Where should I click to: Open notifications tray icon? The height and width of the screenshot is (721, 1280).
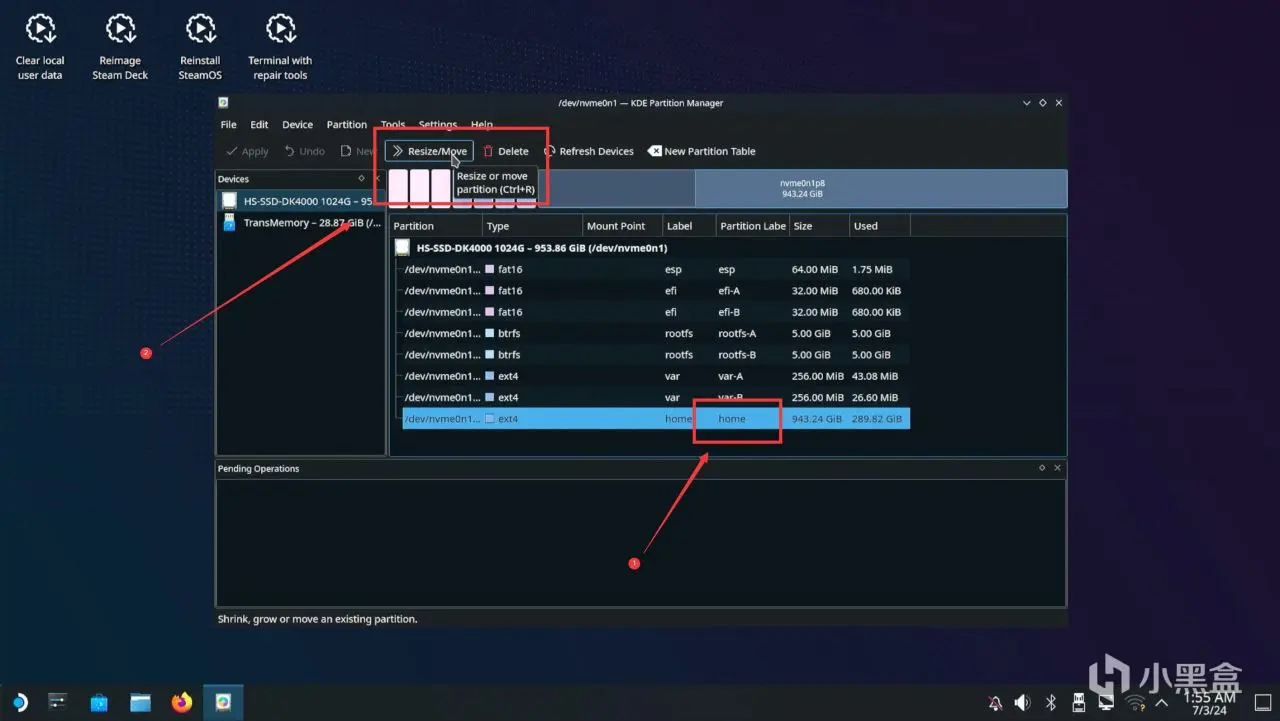[x=995, y=703]
